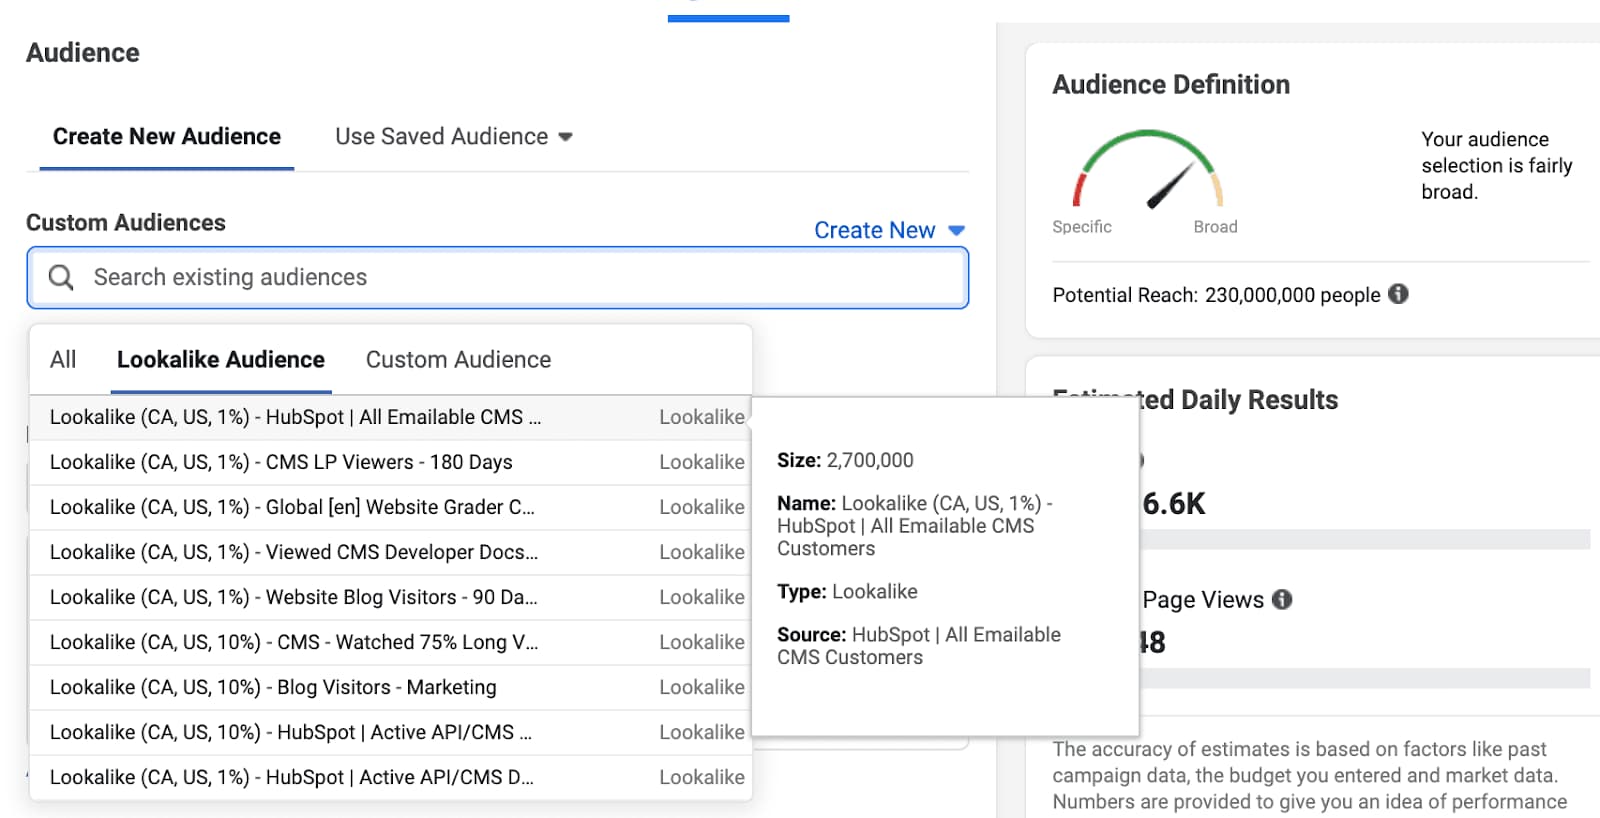This screenshot has height=818, width=1600.
Task: Click Page Views info icon
Action: (x=1282, y=599)
